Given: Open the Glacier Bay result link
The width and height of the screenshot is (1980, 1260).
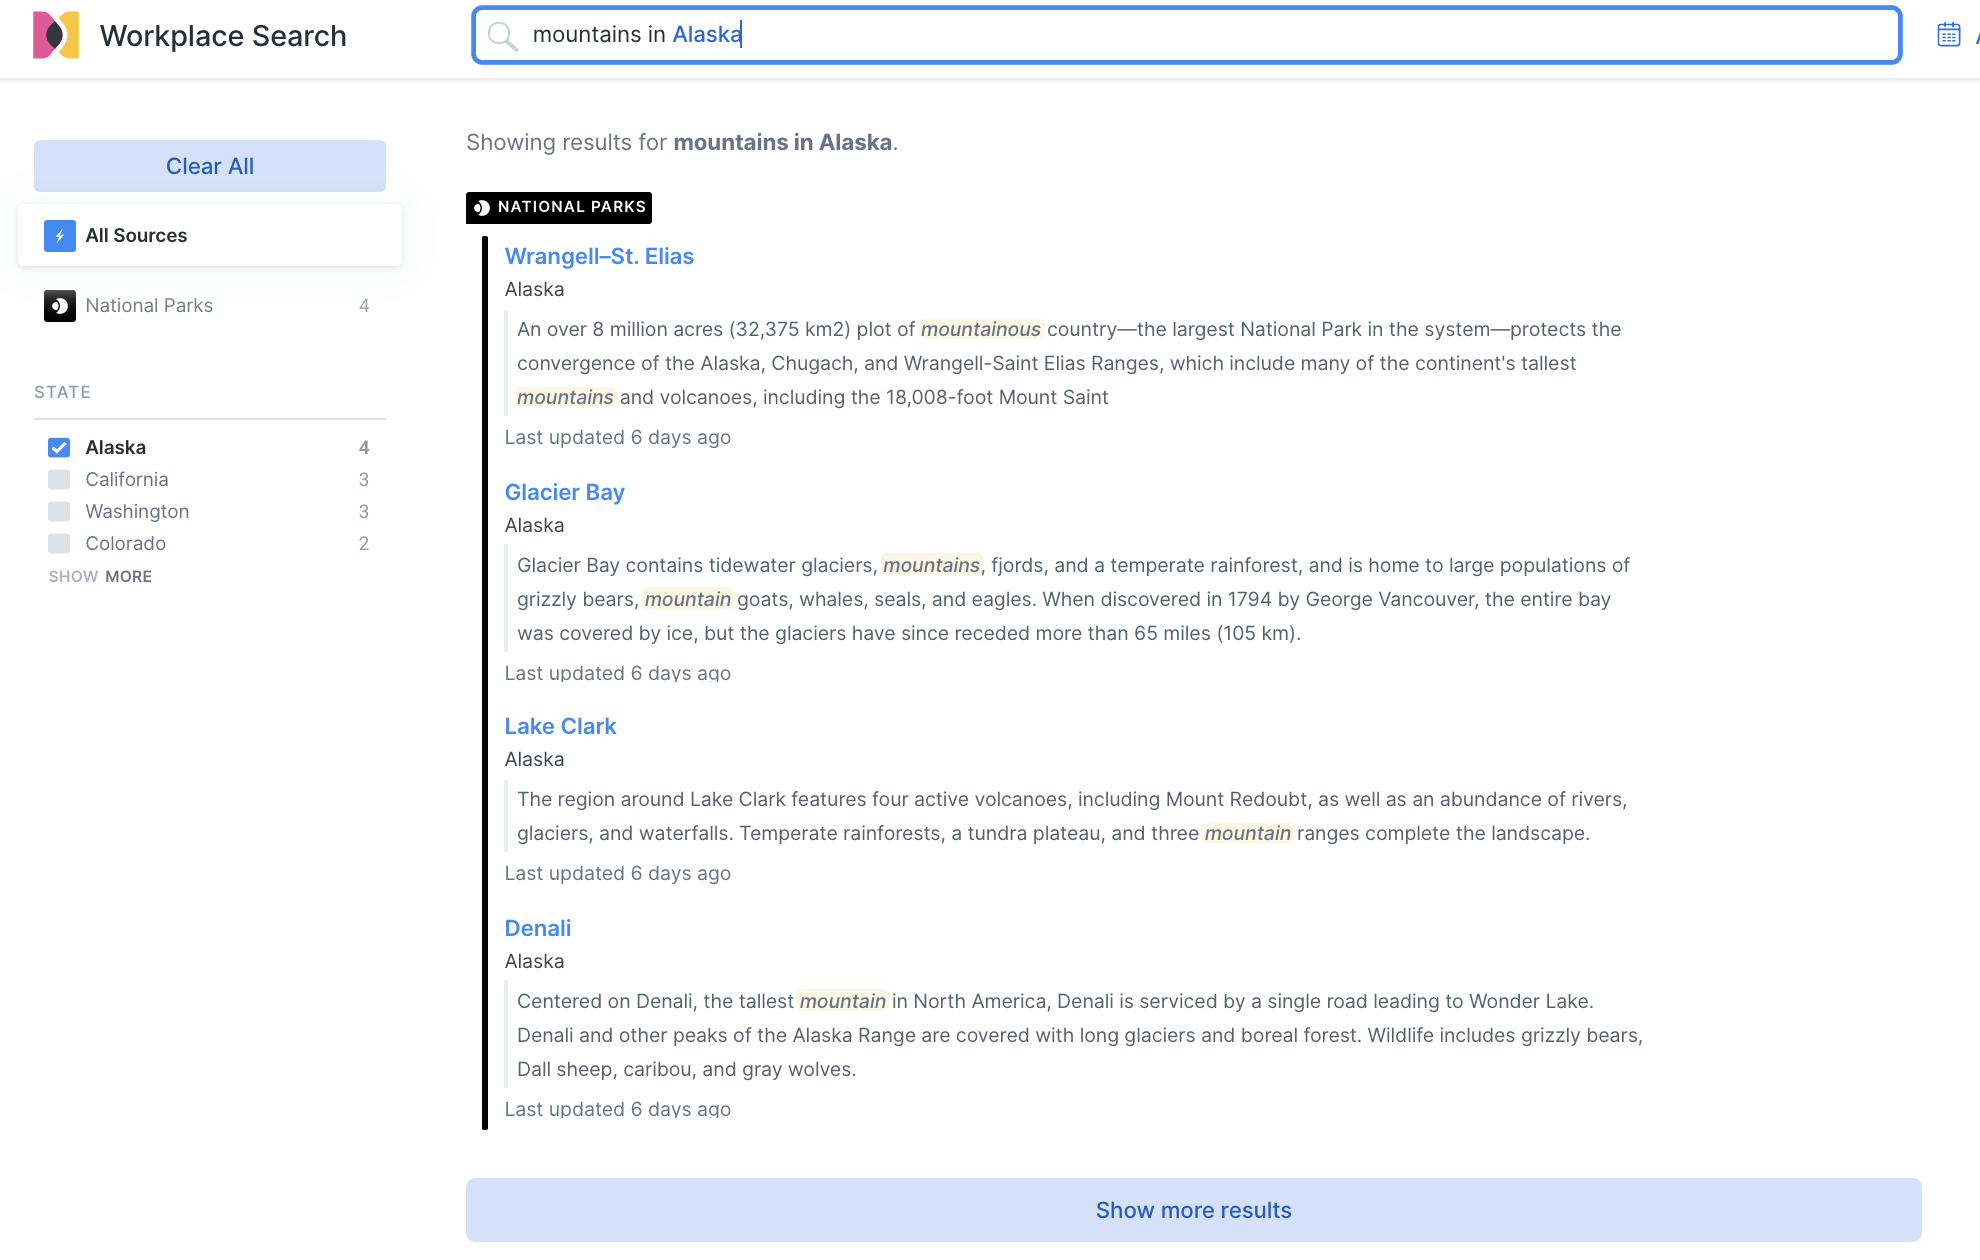Looking at the screenshot, I should (x=564, y=493).
